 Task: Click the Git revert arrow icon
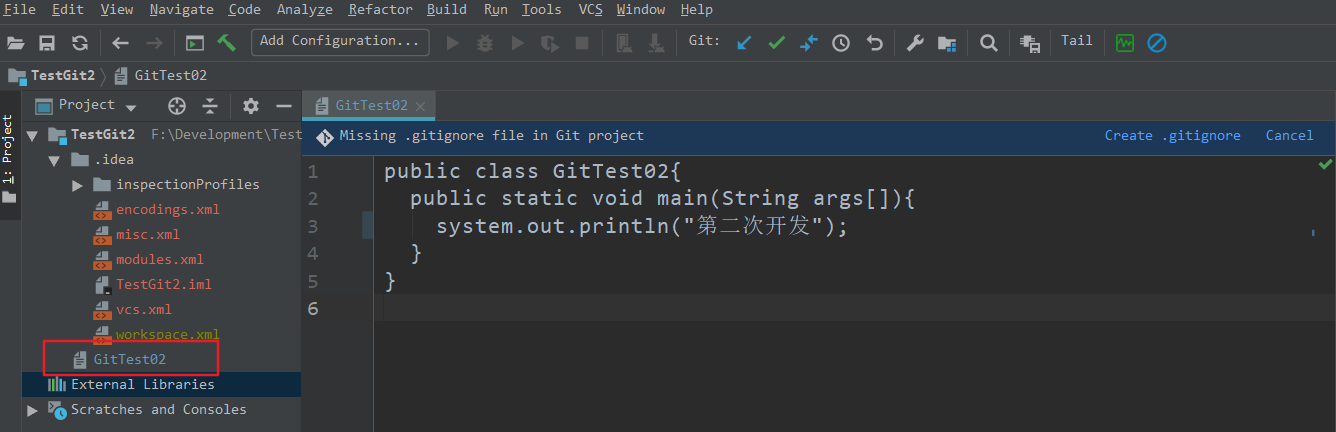tap(874, 43)
